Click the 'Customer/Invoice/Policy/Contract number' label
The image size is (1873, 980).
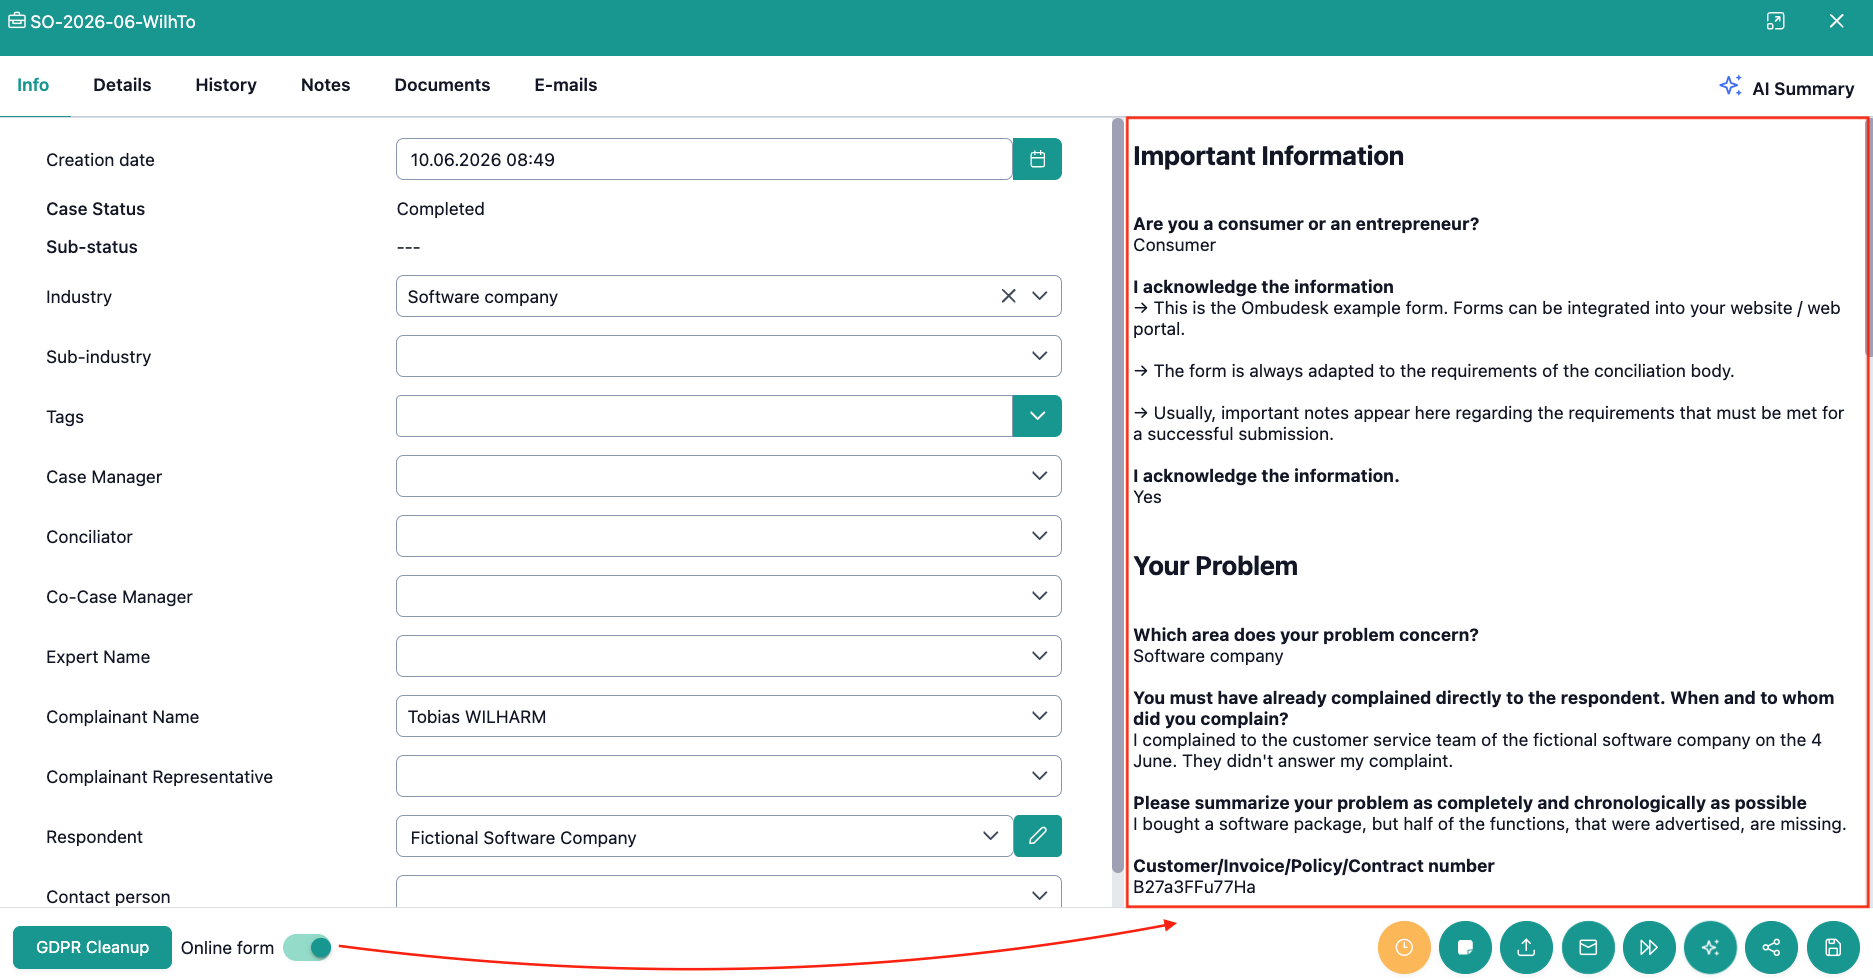pos(1313,866)
